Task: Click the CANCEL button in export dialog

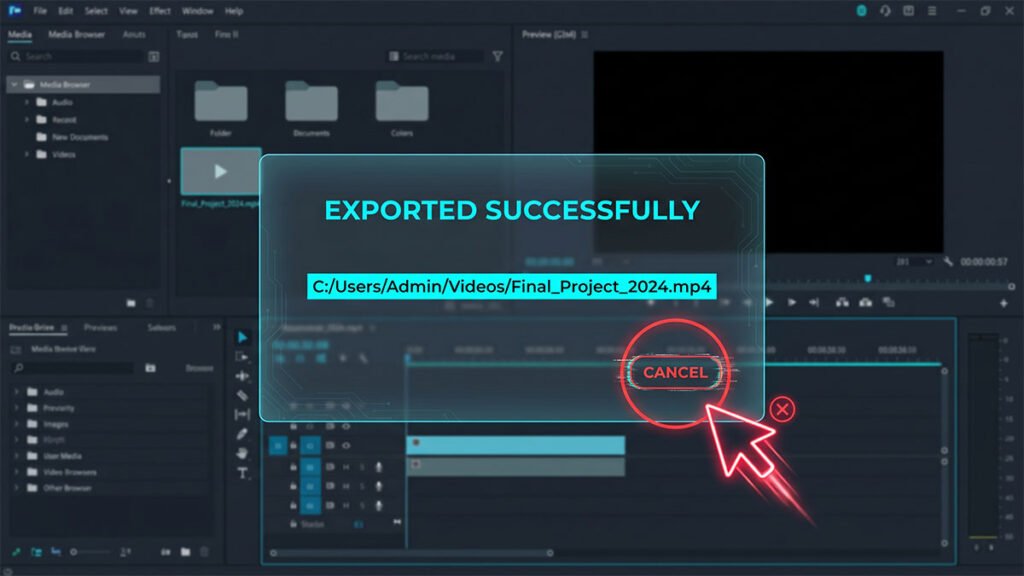Action: 675,372
